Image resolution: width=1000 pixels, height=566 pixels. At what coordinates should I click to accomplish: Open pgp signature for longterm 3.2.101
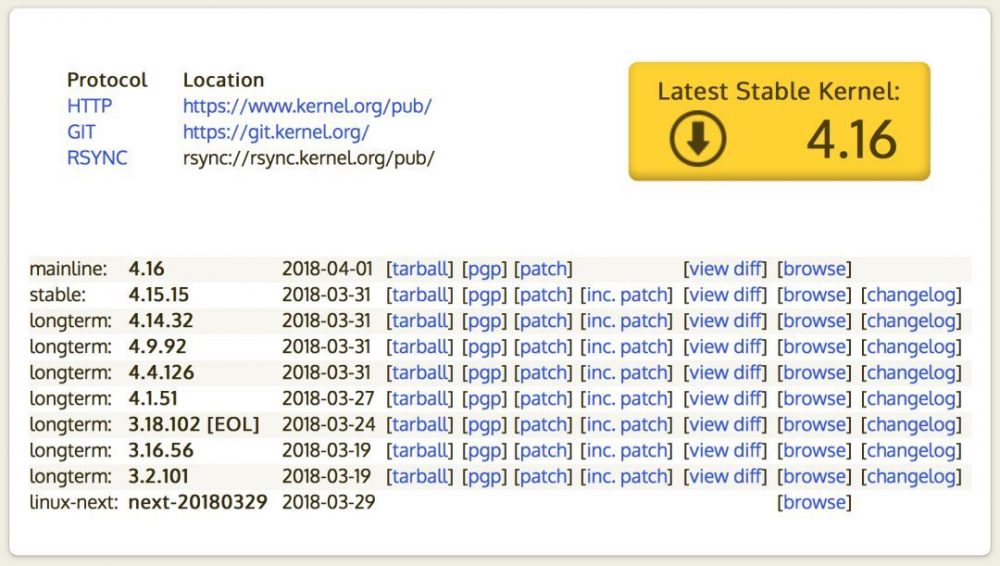(x=484, y=476)
